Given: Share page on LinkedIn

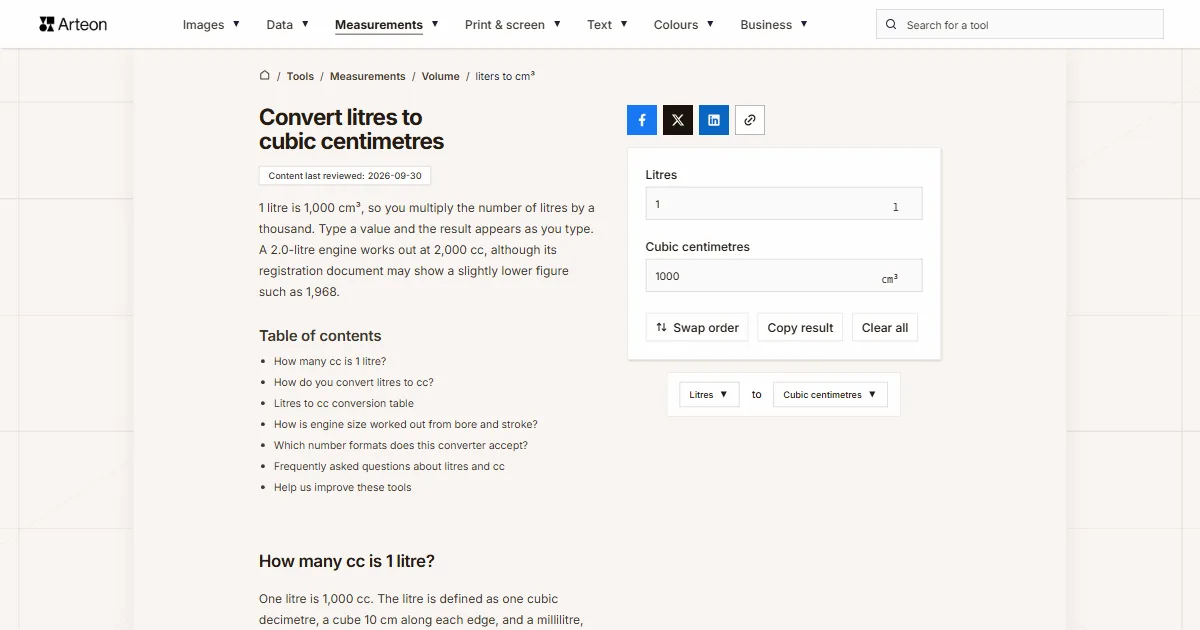Looking at the screenshot, I should tap(714, 120).
